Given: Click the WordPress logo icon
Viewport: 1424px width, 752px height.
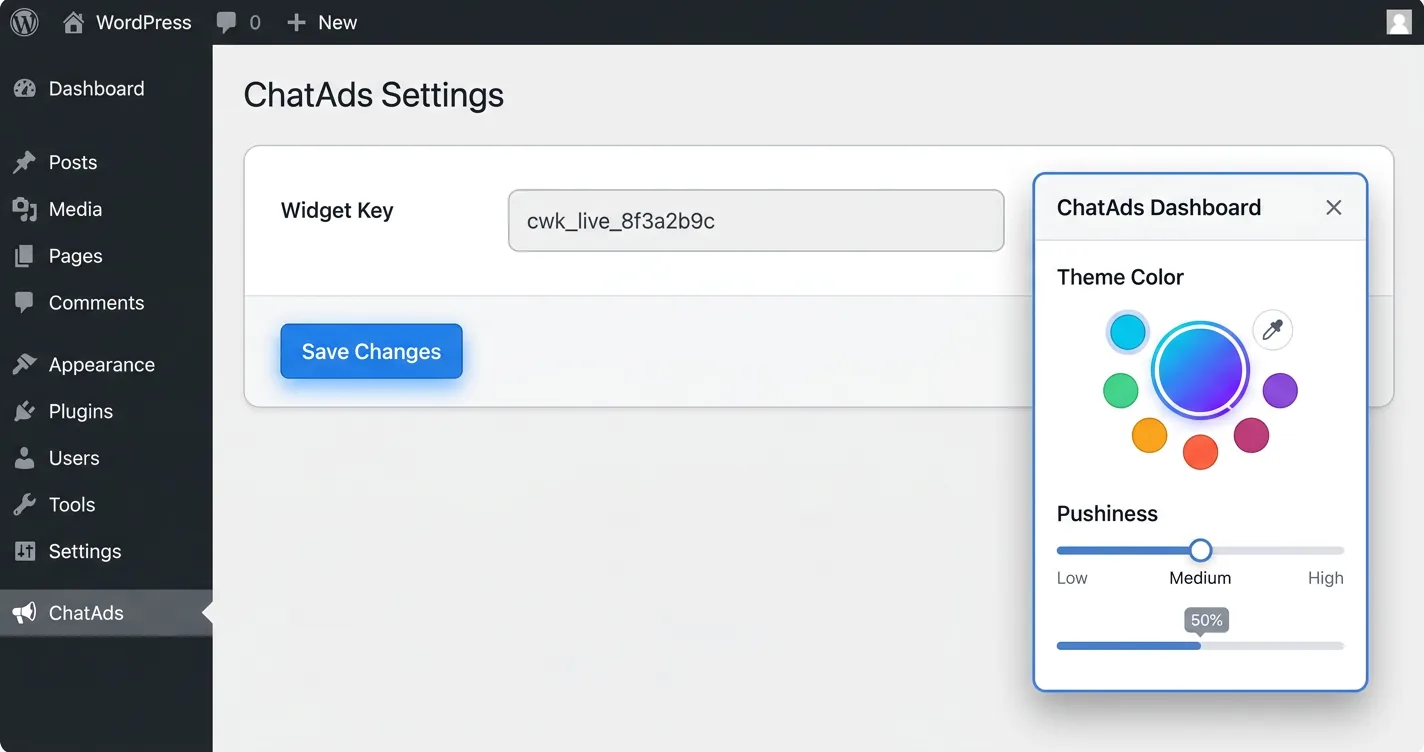Looking at the screenshot, I should pyautogui.click(x=24, y=22).
